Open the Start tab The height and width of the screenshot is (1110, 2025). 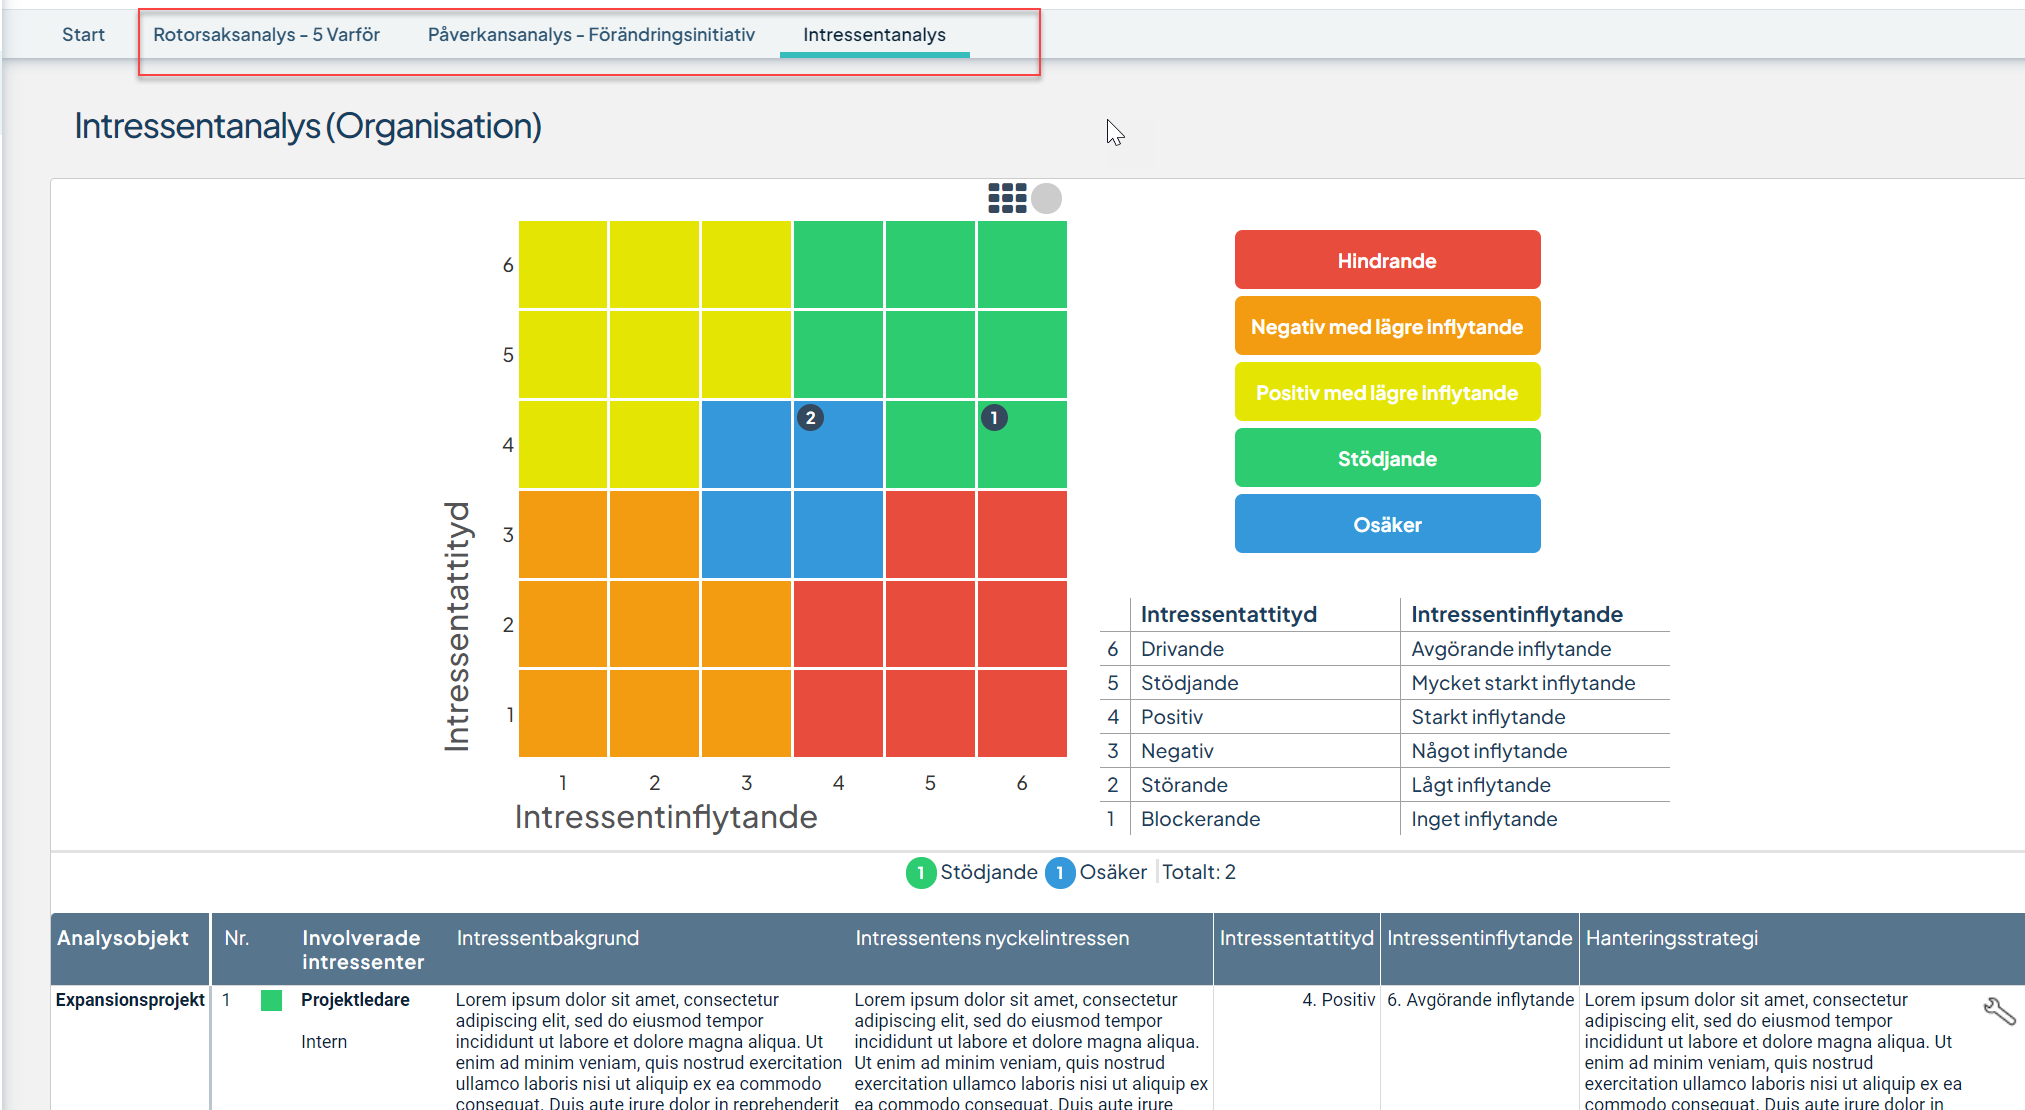coord(83,35)
